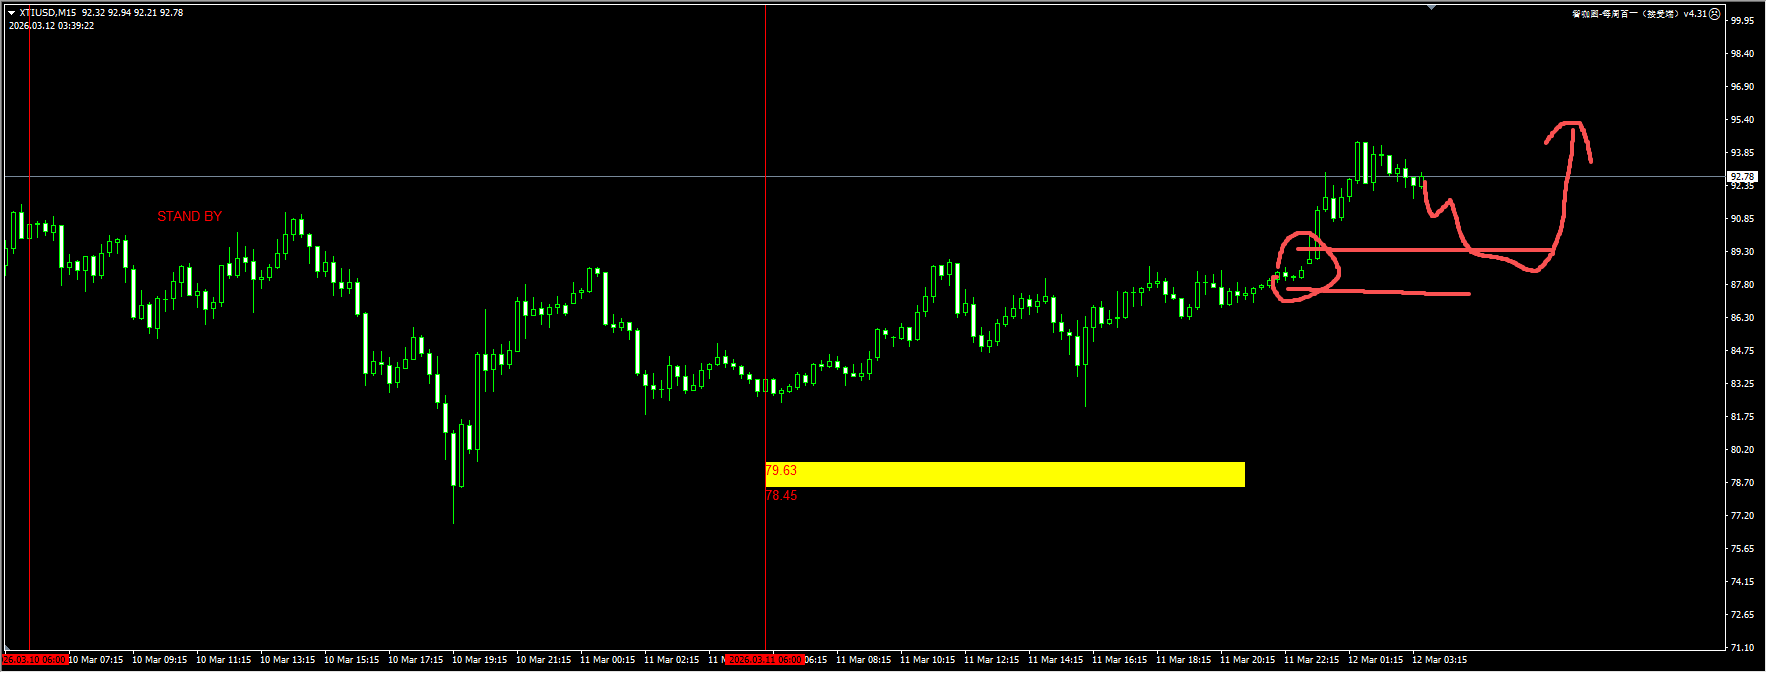The image size is (1767, 673).
Task: Click the 11 Mar 12:15 time axis label
Action: tap(991, 660)
